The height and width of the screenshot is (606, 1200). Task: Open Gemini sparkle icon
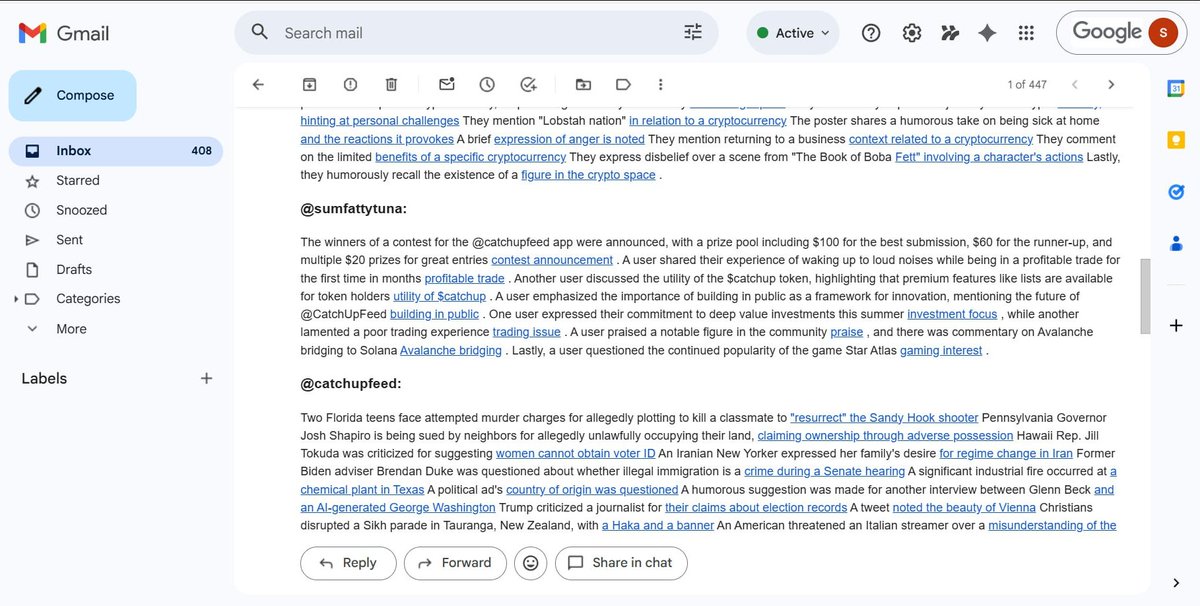point(987,32)
